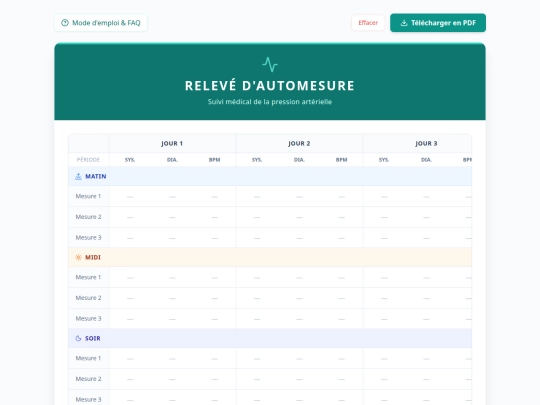The width and height of the screenshot is (540, 405).
Task: Click the sun icon next to MIDI
Action: click(x=79, y=257)
